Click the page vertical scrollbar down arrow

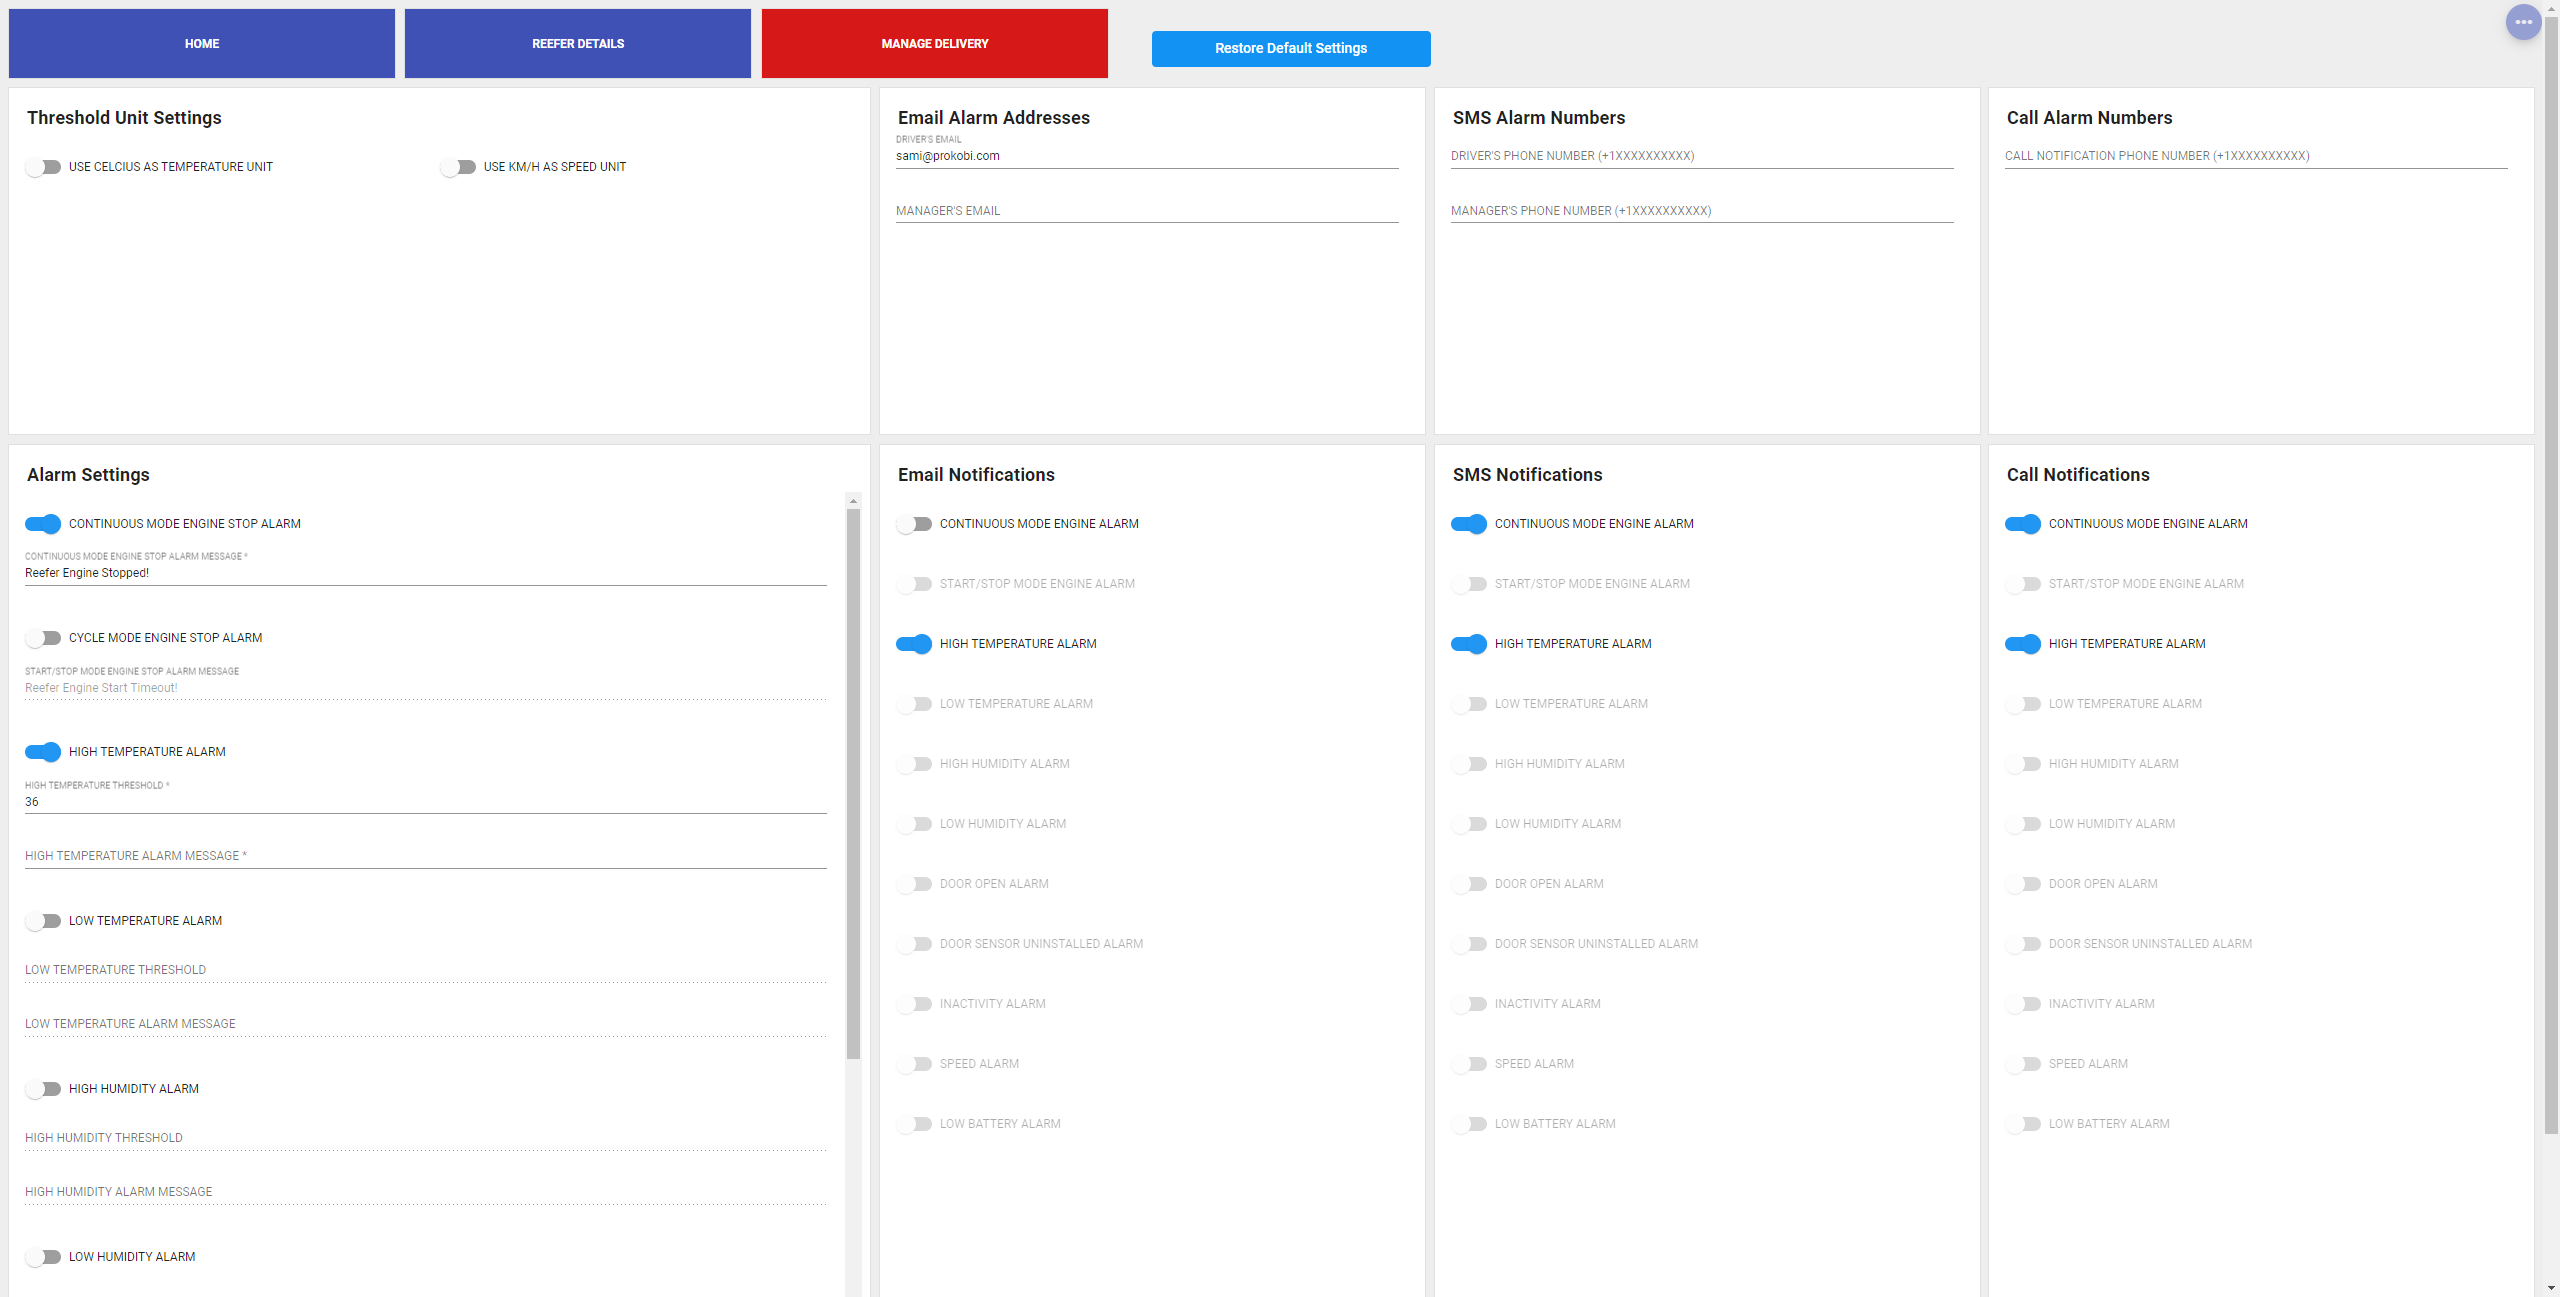pos(2551,1288)
